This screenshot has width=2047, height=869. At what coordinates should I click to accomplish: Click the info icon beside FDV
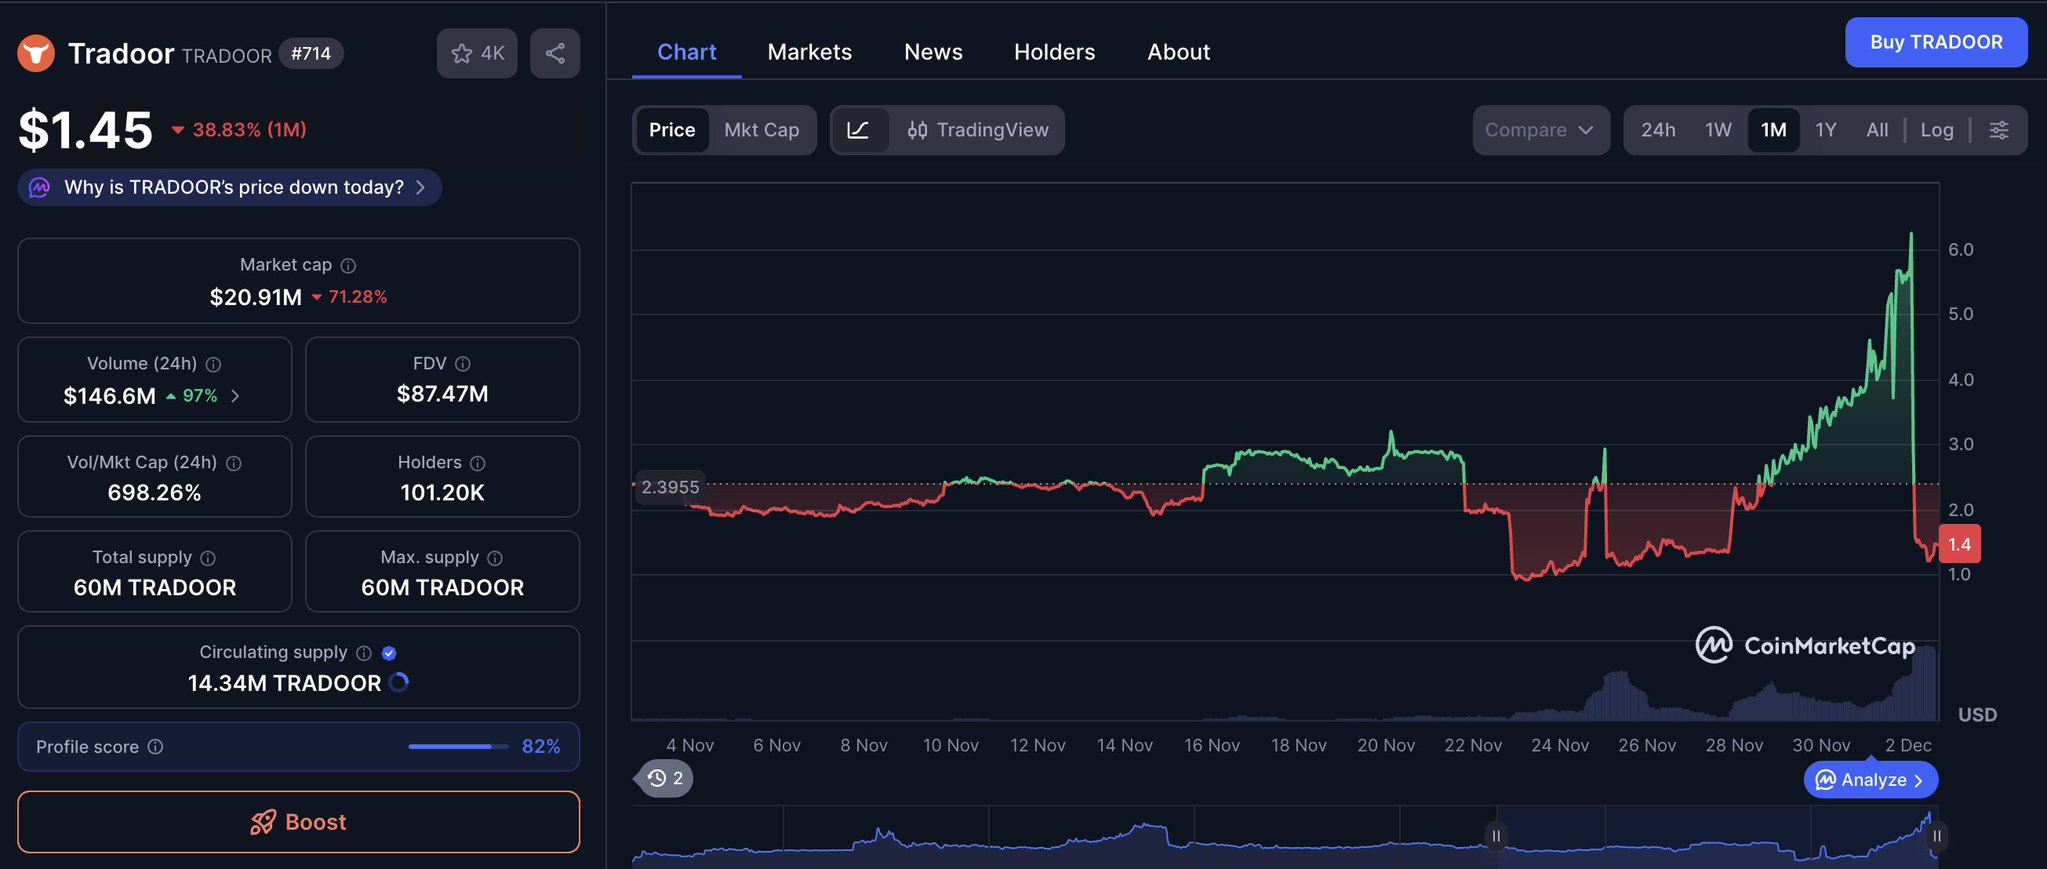[462, 364]
